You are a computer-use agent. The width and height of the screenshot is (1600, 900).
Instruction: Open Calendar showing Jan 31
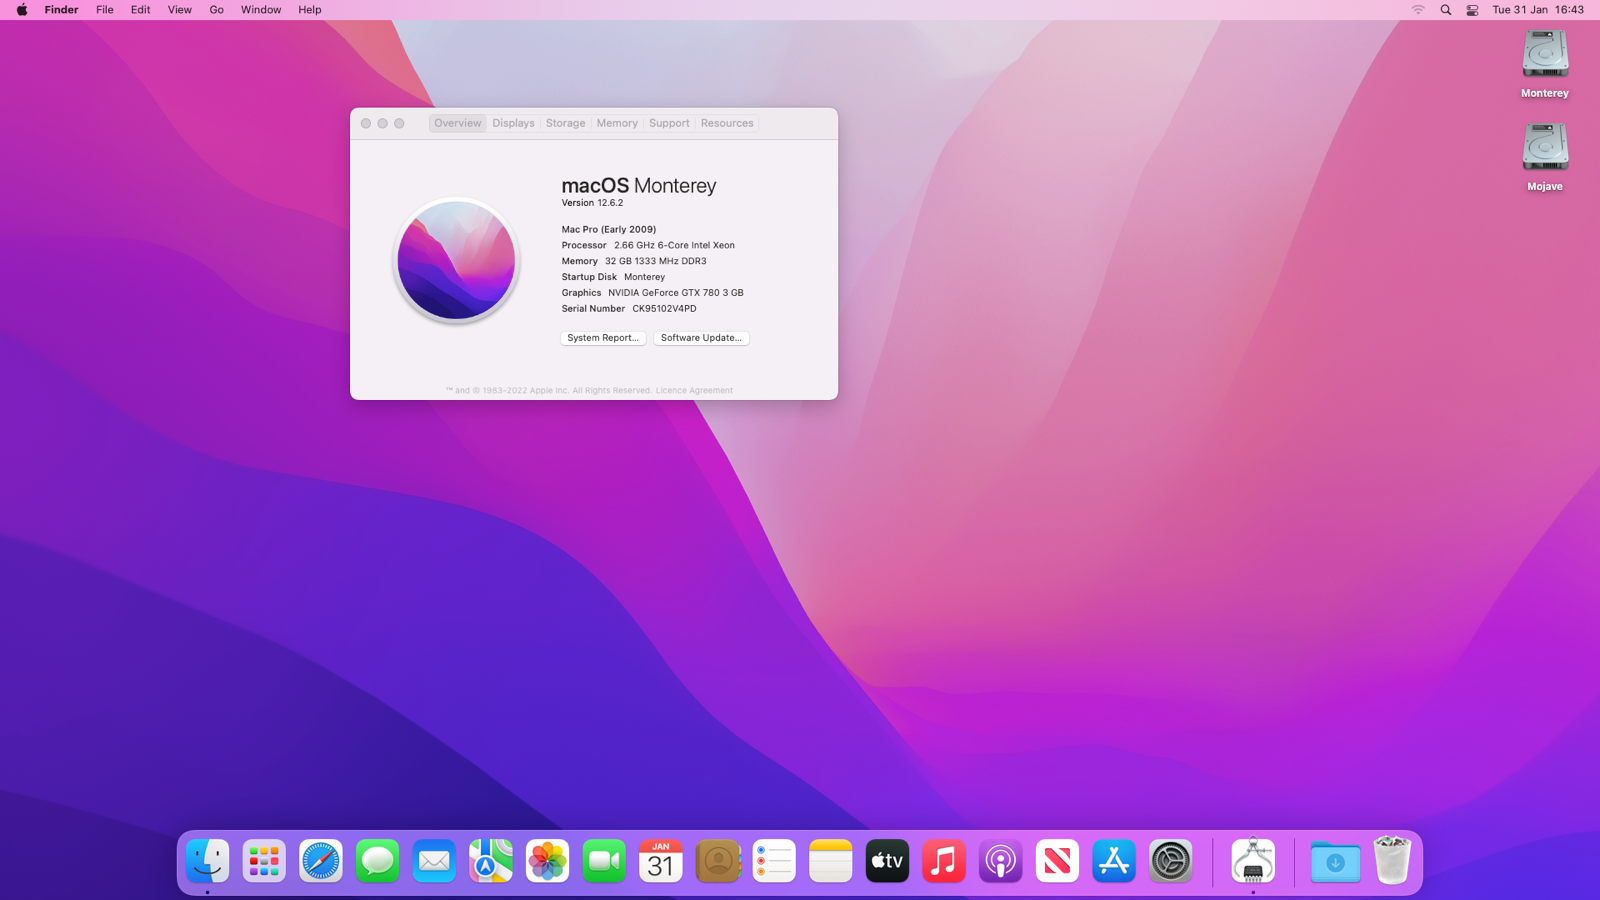(x=661, y=861)
